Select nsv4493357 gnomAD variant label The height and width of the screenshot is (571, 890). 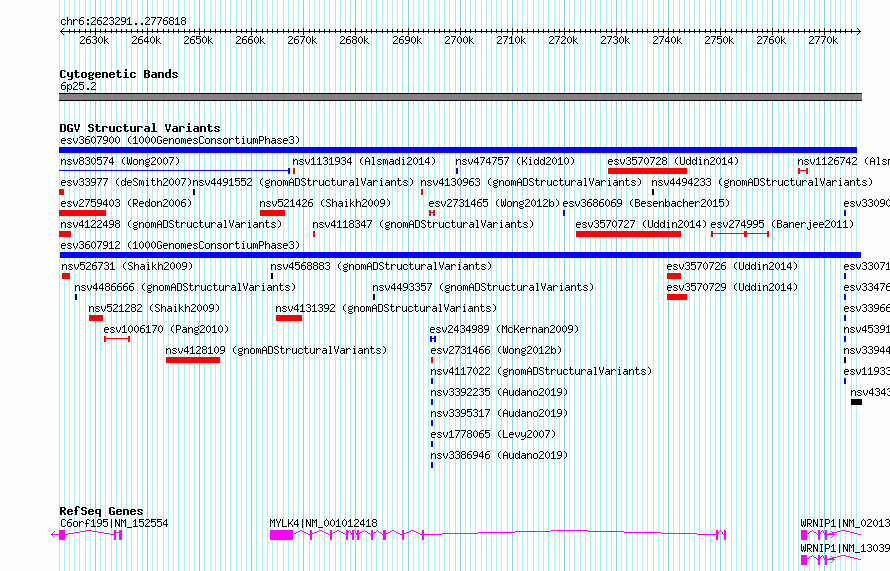483,287
